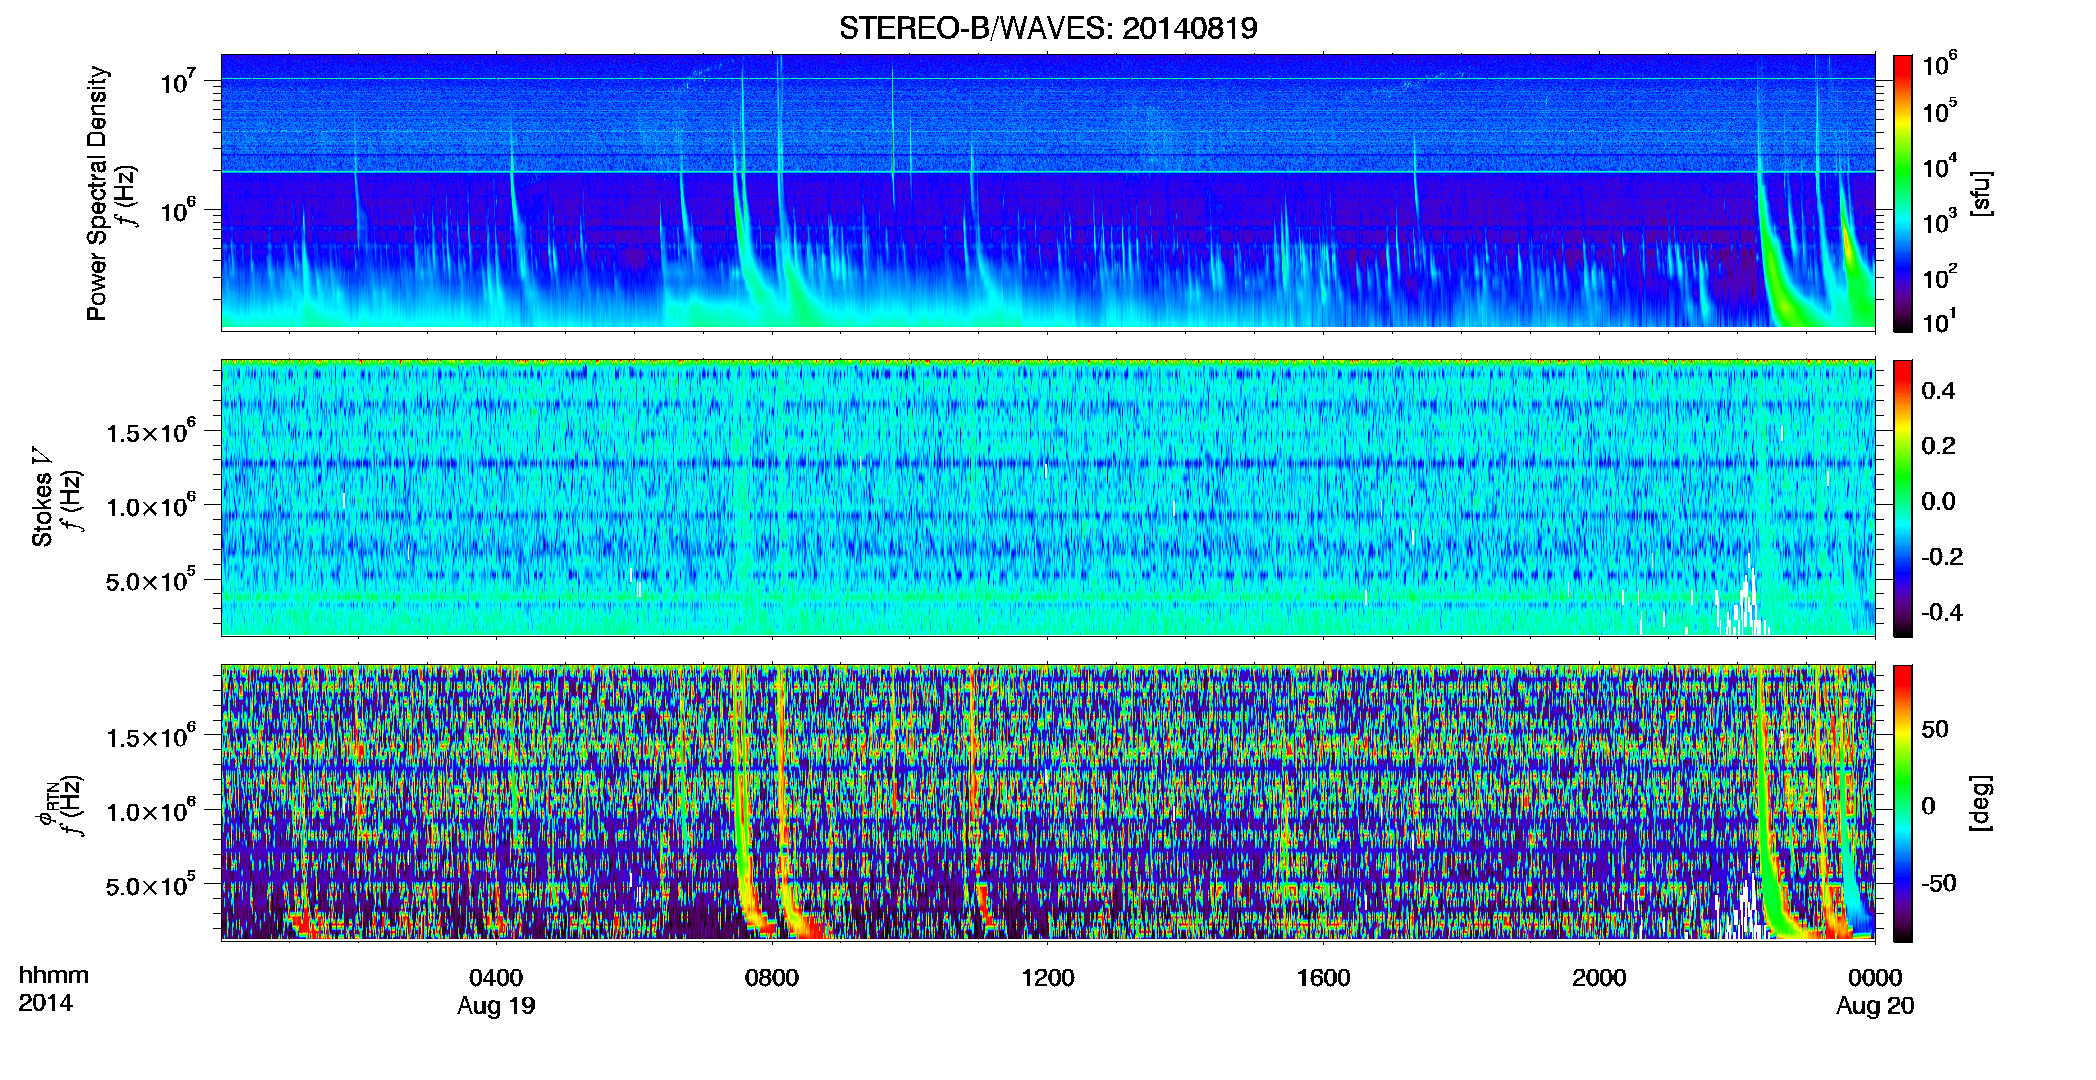Click the Stokes V spectrogram panel
The width and height of the screenshot is (2096, 1080).
pyautogui.click(x=1048, y=498)
